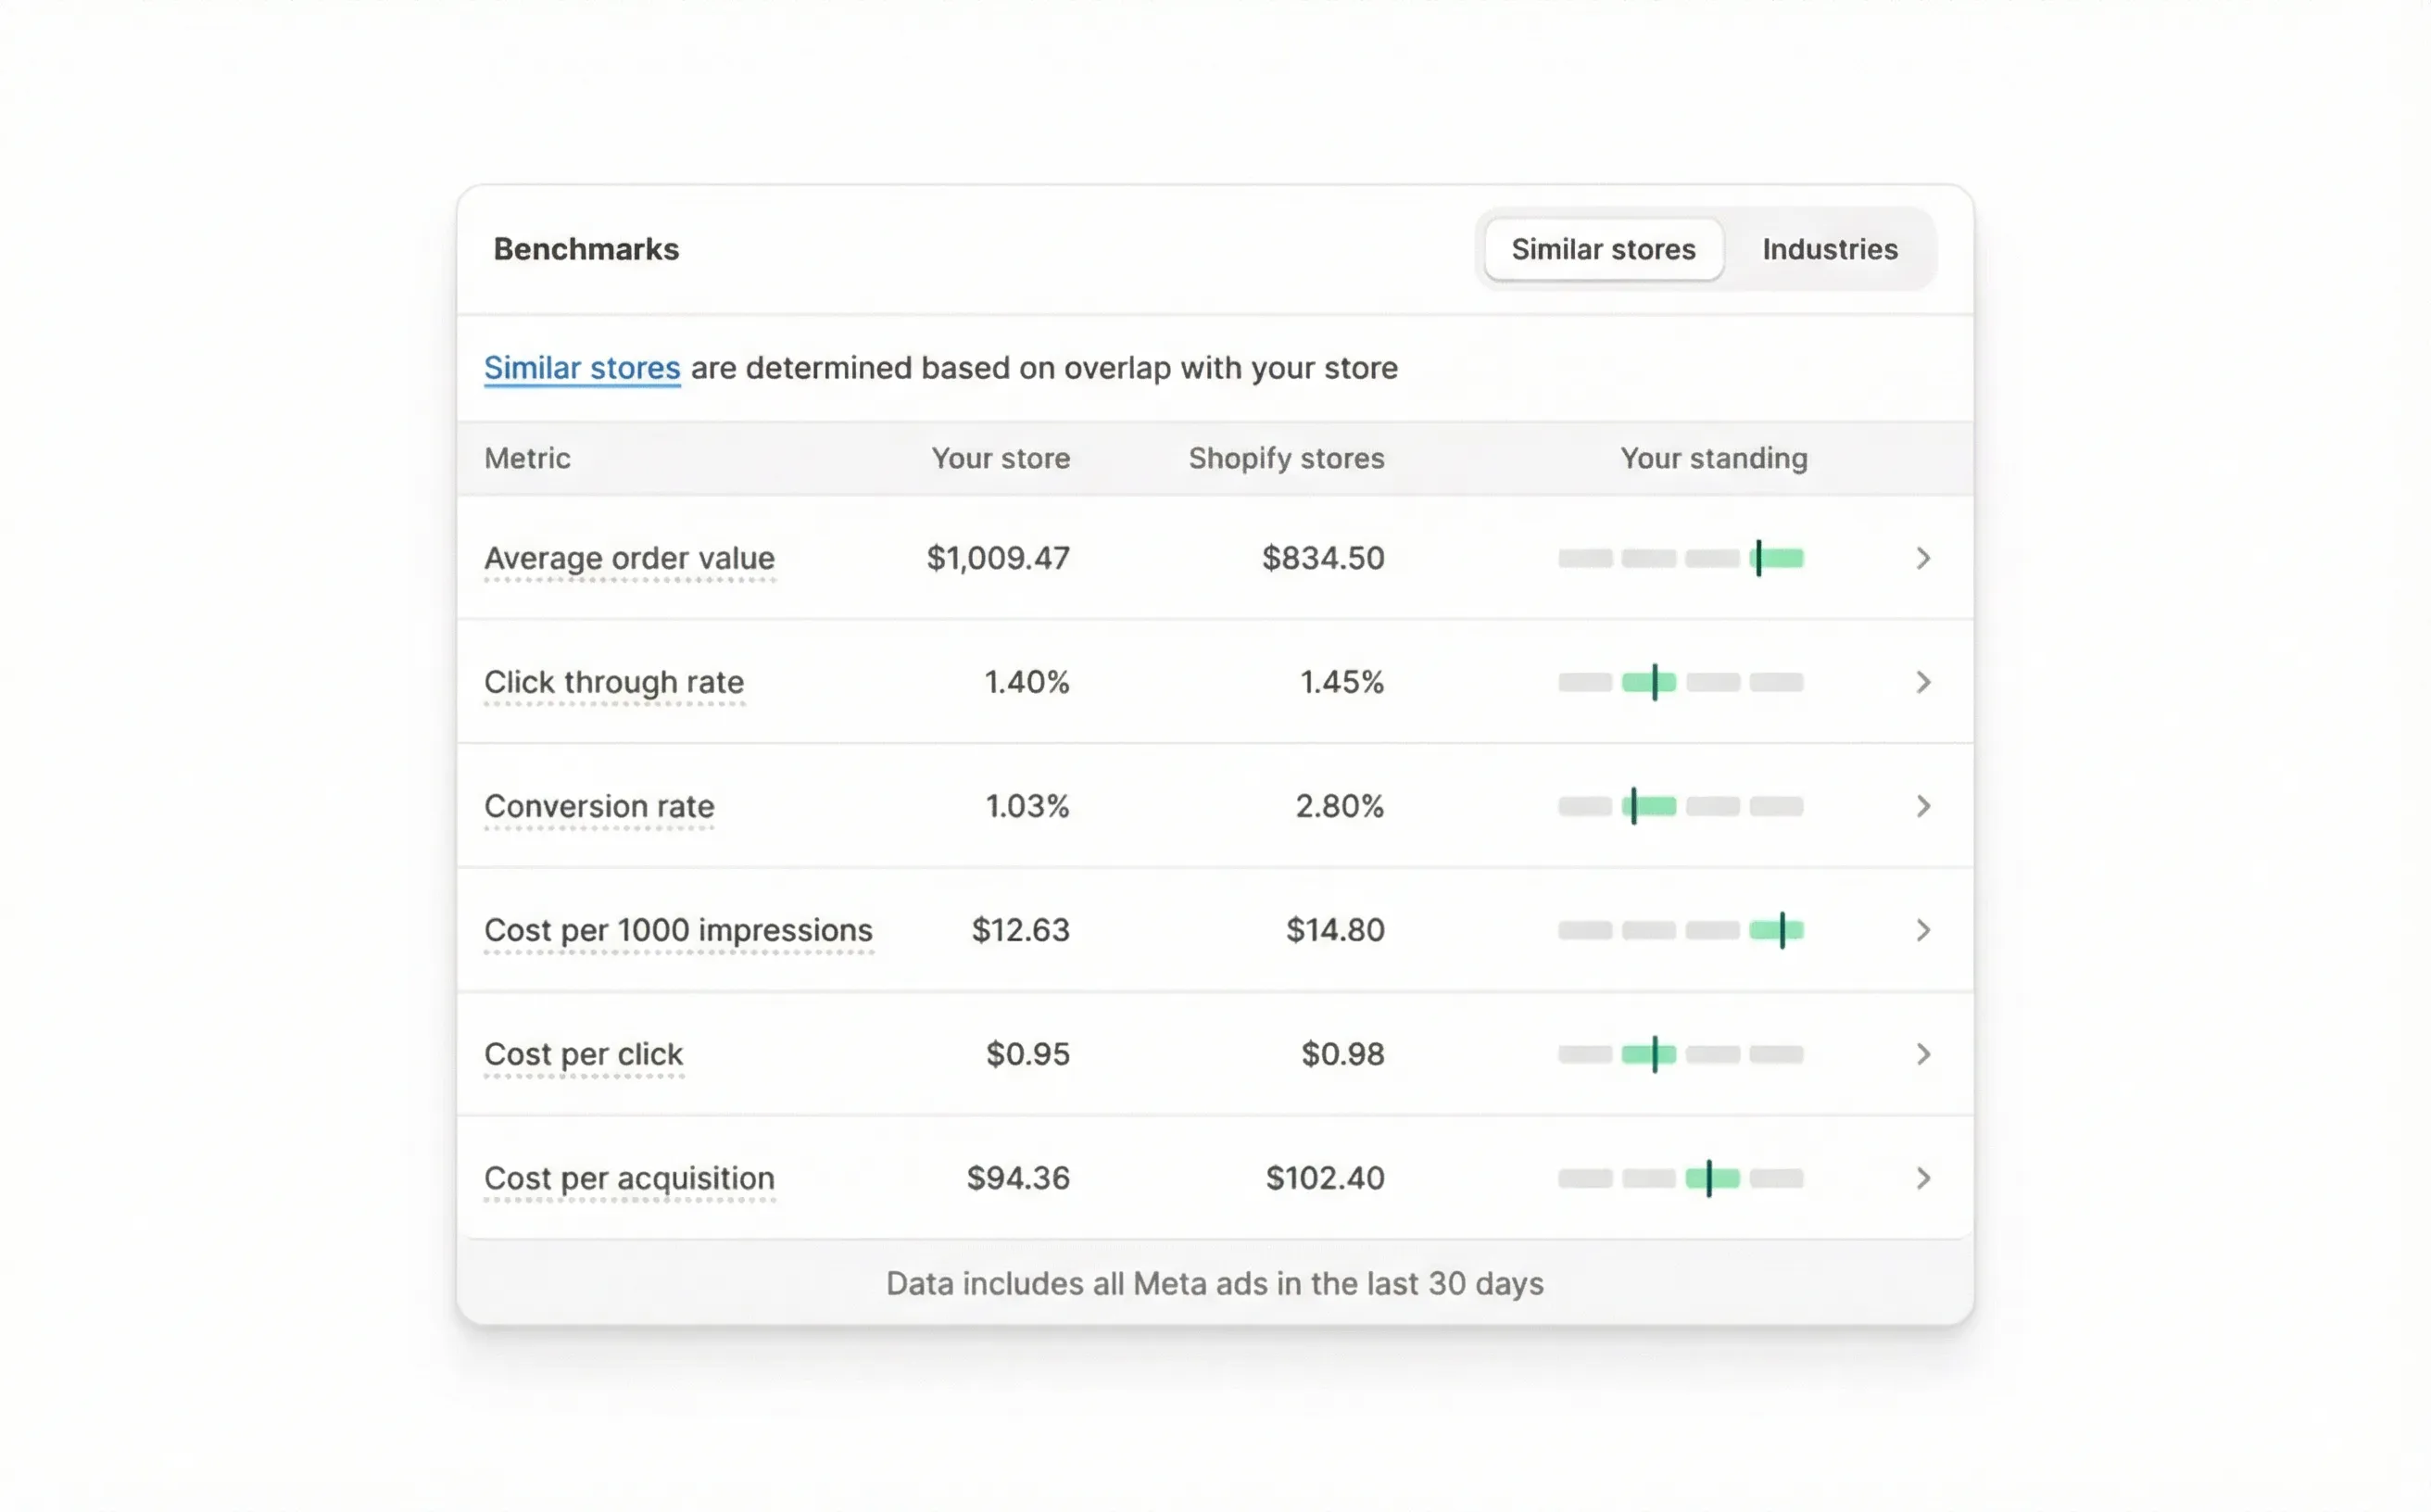Screen dimensions: 2431x1512
Task: Click the Click through rate metric label
Action: [614, 682]
